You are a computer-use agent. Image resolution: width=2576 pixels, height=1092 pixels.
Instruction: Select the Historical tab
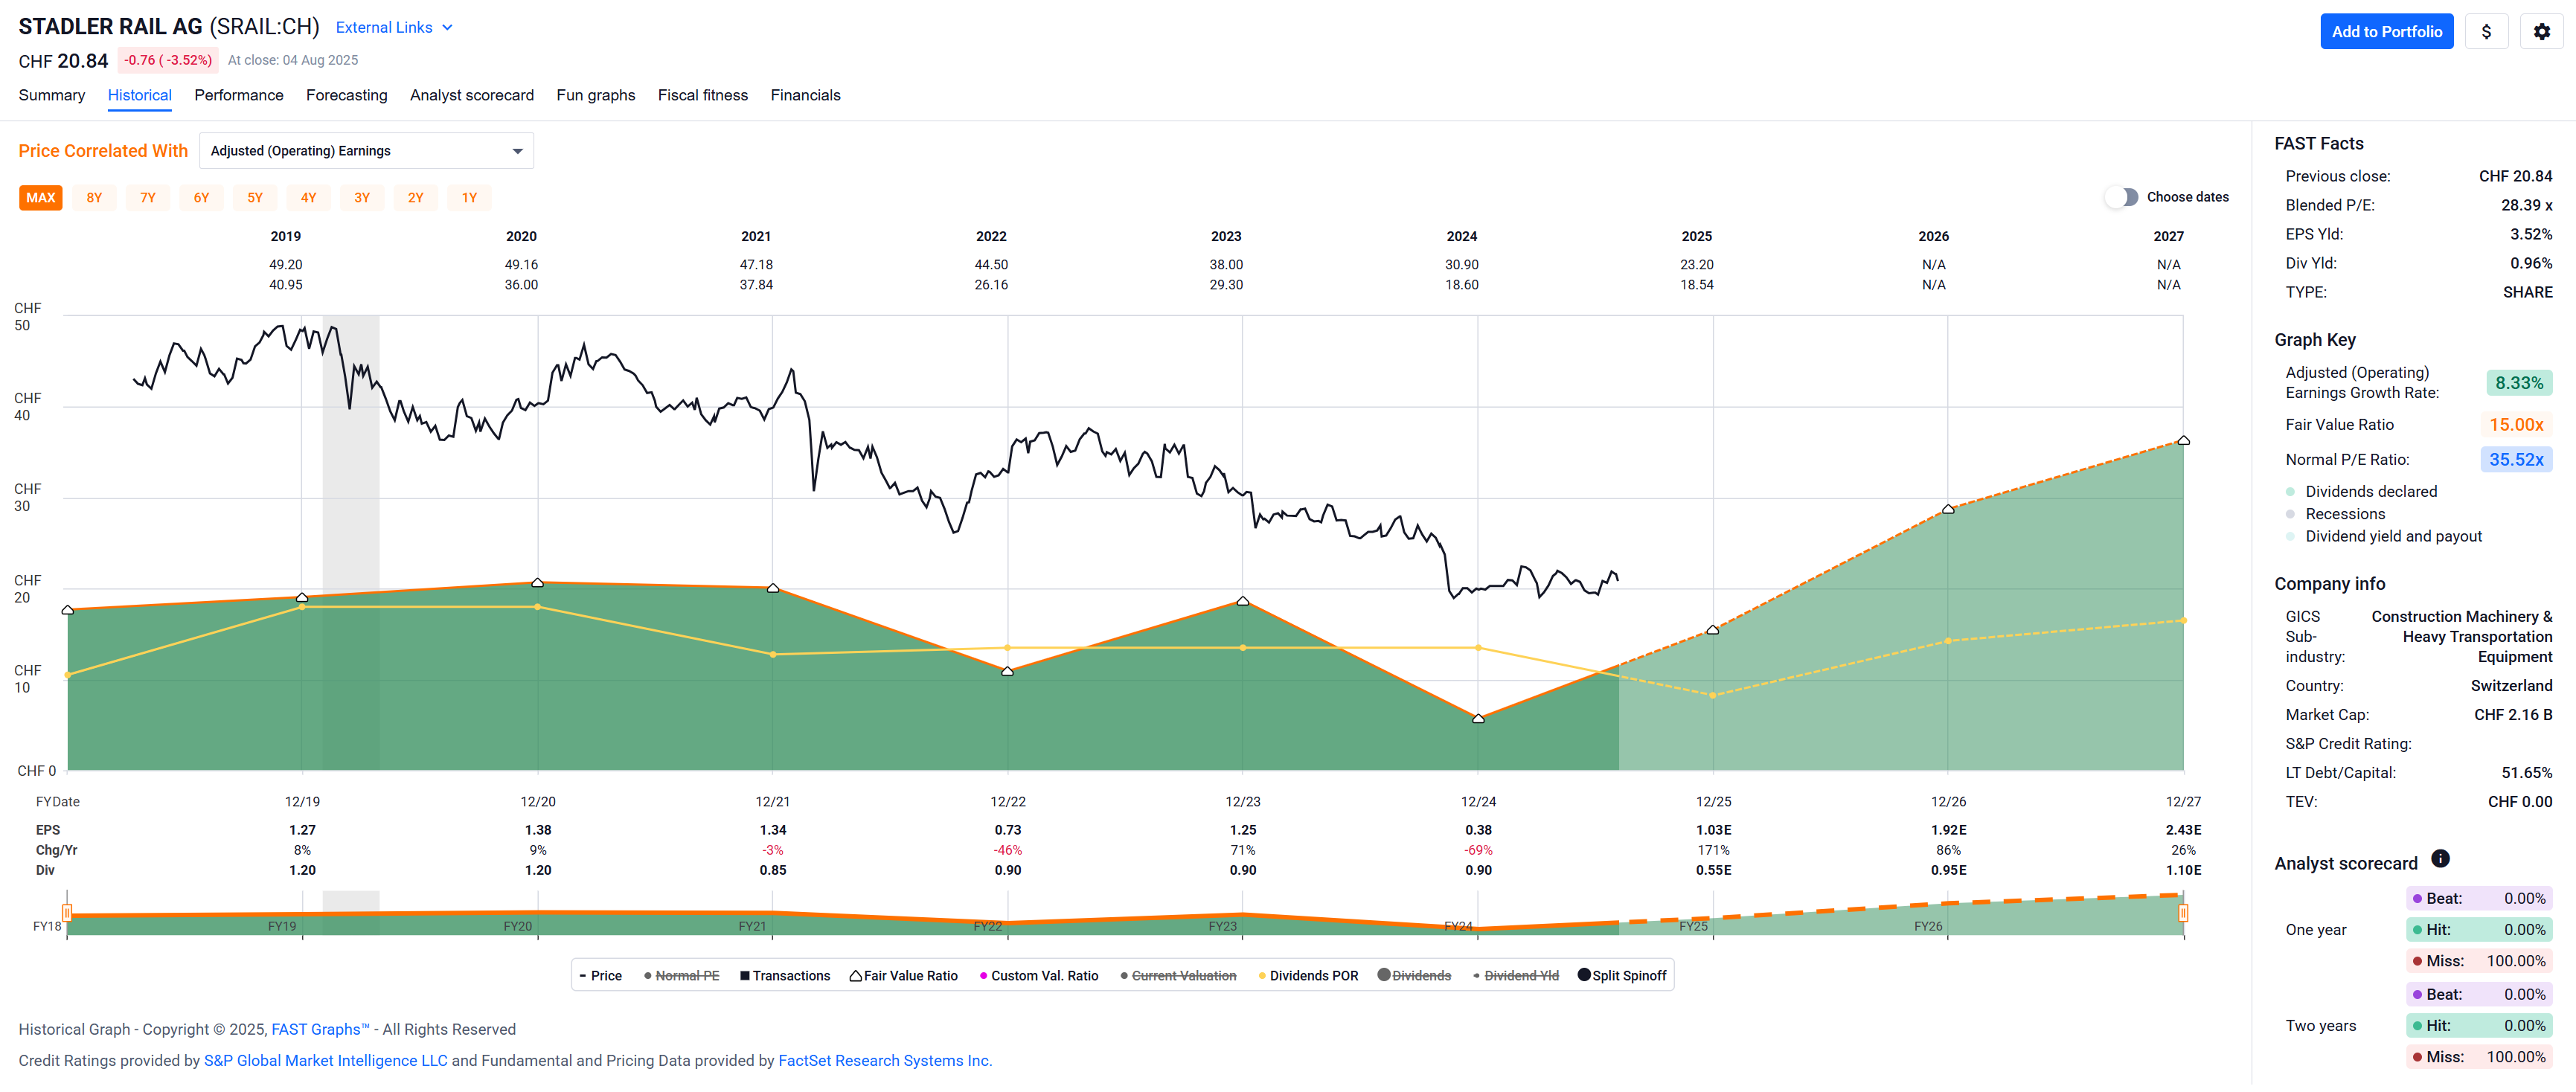[x=140, y=95]
